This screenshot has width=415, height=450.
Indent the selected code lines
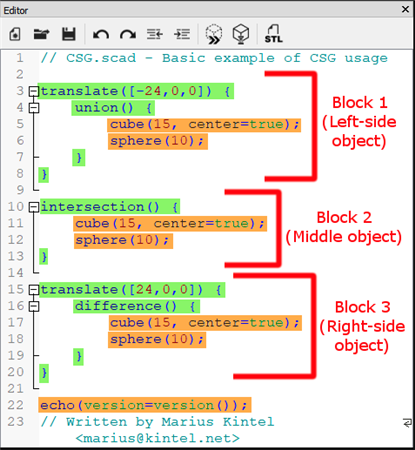click(182, 34)
